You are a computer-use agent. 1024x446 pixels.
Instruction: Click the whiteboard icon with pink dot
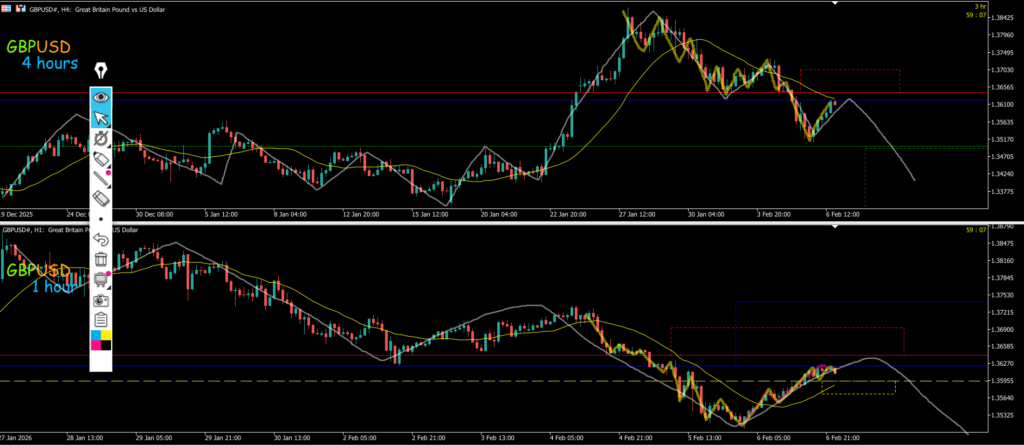pyautogui.click(x=101, y=279)
